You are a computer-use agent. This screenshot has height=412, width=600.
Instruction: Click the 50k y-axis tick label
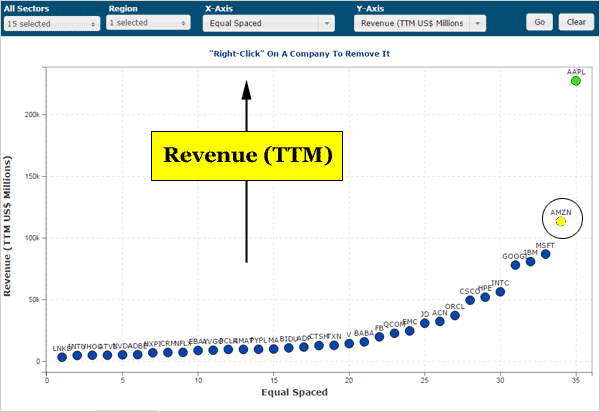pyautogui.click(x=33, y=300)
